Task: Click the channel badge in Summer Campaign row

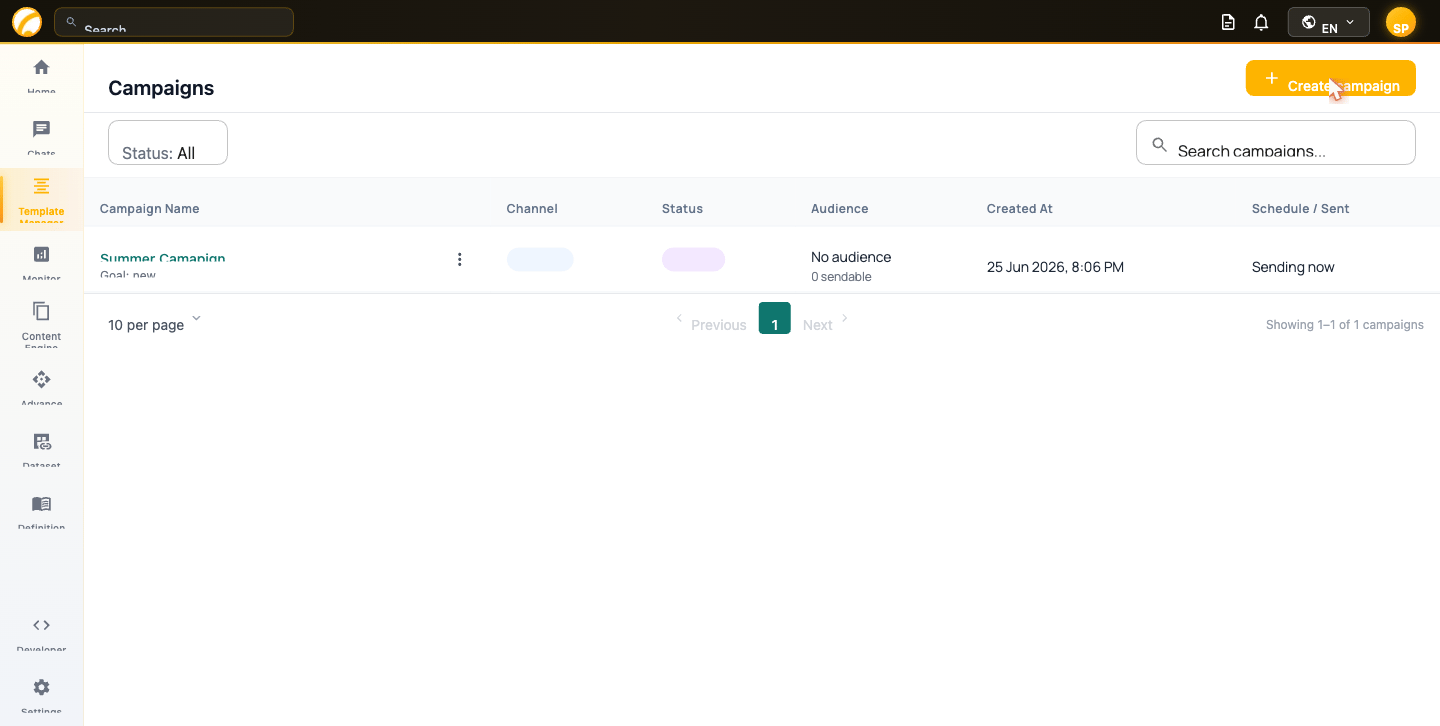Action: [x=540, y=260]
